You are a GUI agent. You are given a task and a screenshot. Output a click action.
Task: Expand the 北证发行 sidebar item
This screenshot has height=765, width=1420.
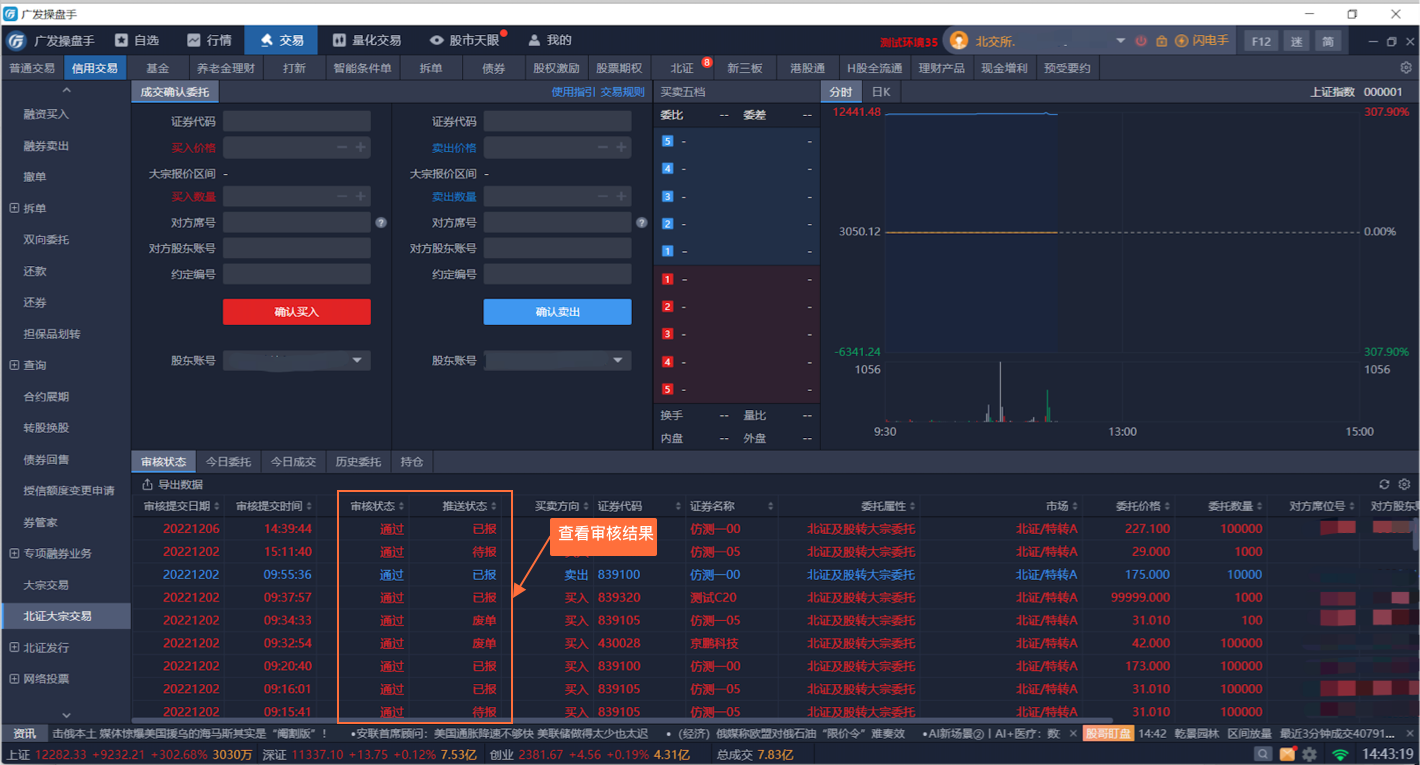(14, 647)
